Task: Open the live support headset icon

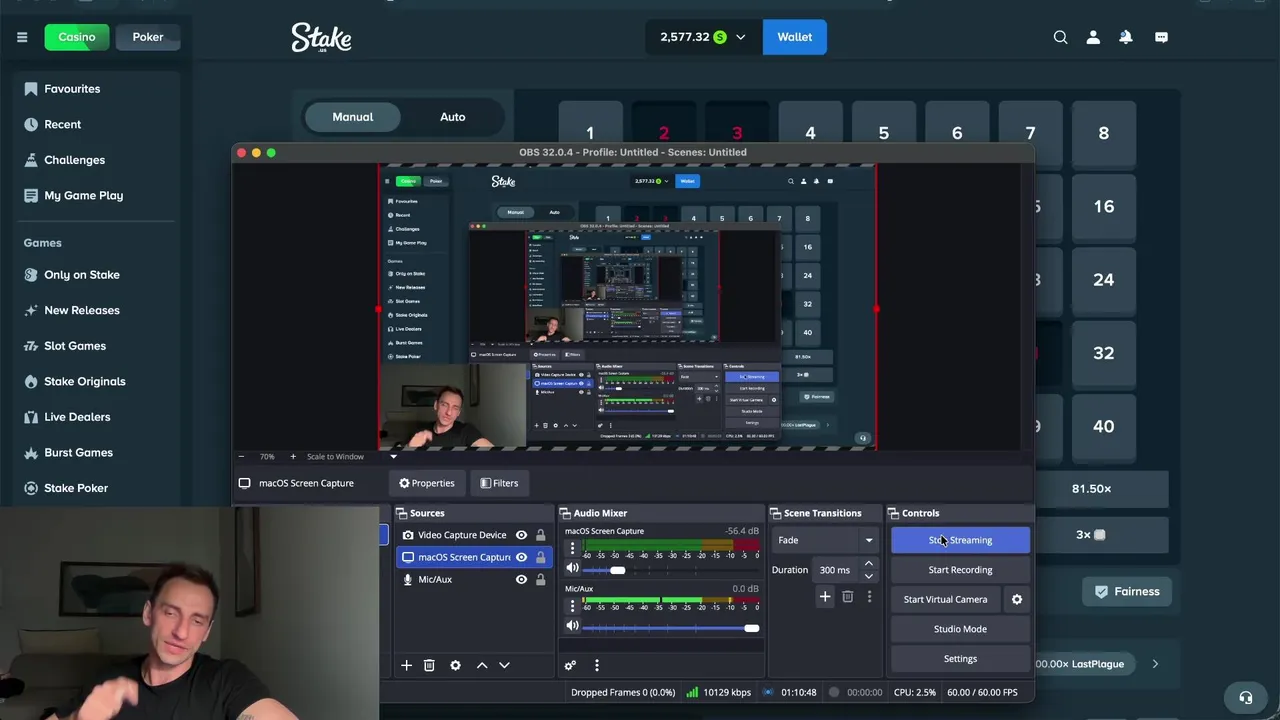Action: tap(1246, 697)
